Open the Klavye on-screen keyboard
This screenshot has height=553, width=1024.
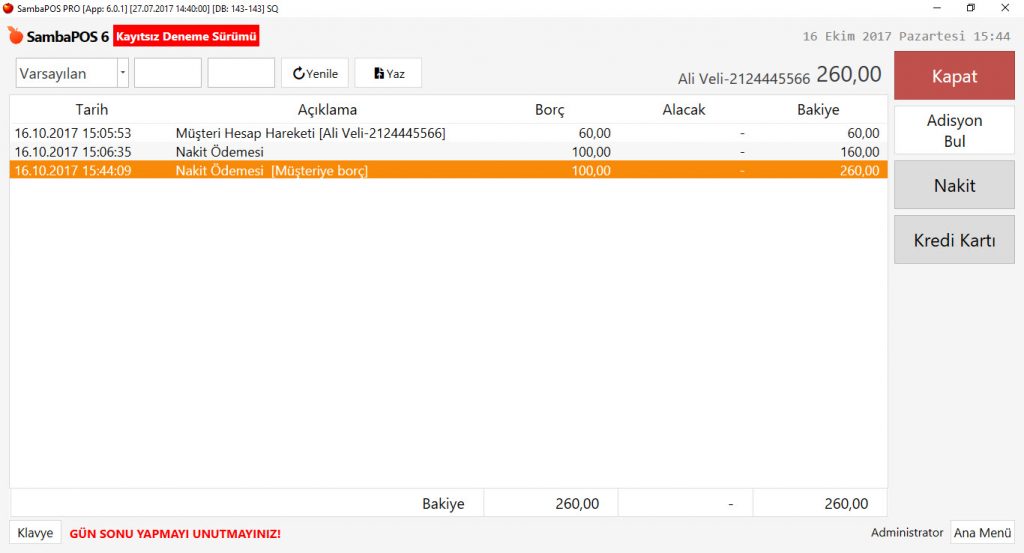pyautogui.click(x=35, y=533)
